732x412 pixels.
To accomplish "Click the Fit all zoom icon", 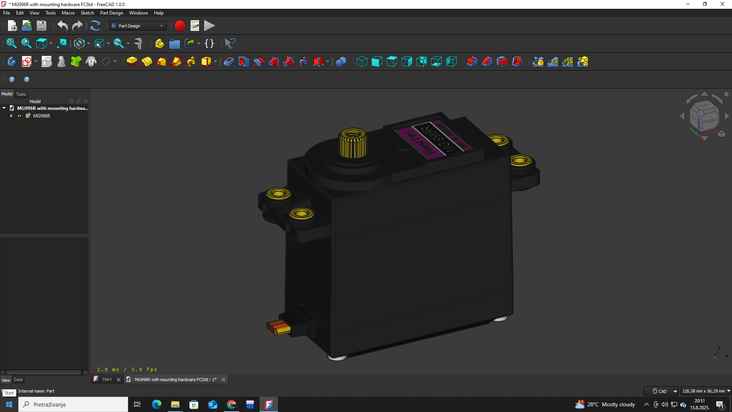I will point(11,44).
